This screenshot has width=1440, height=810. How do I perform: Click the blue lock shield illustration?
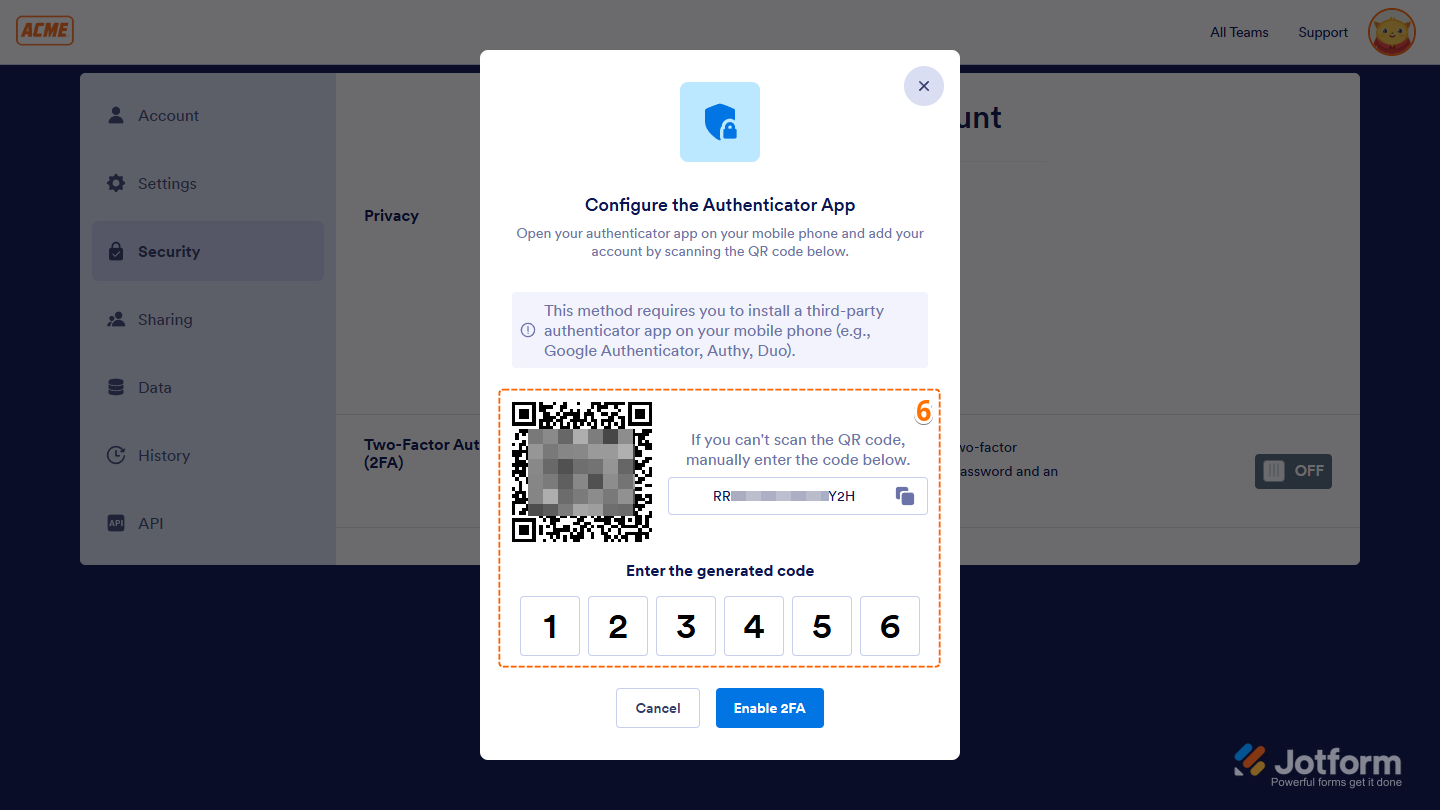tap(720, 122)
